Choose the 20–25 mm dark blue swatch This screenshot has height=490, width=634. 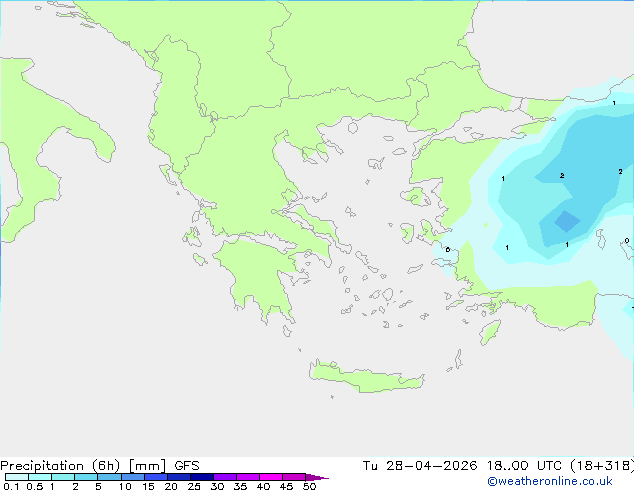179,477
